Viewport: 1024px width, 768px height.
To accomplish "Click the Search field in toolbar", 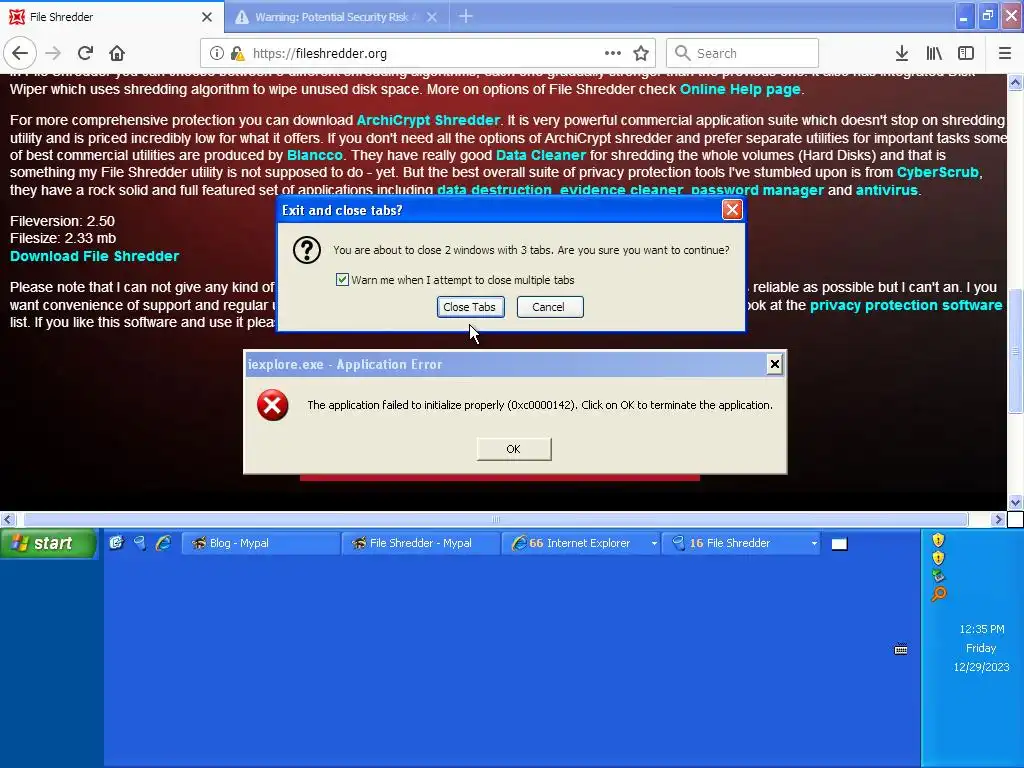I will (x=743, y=54).
